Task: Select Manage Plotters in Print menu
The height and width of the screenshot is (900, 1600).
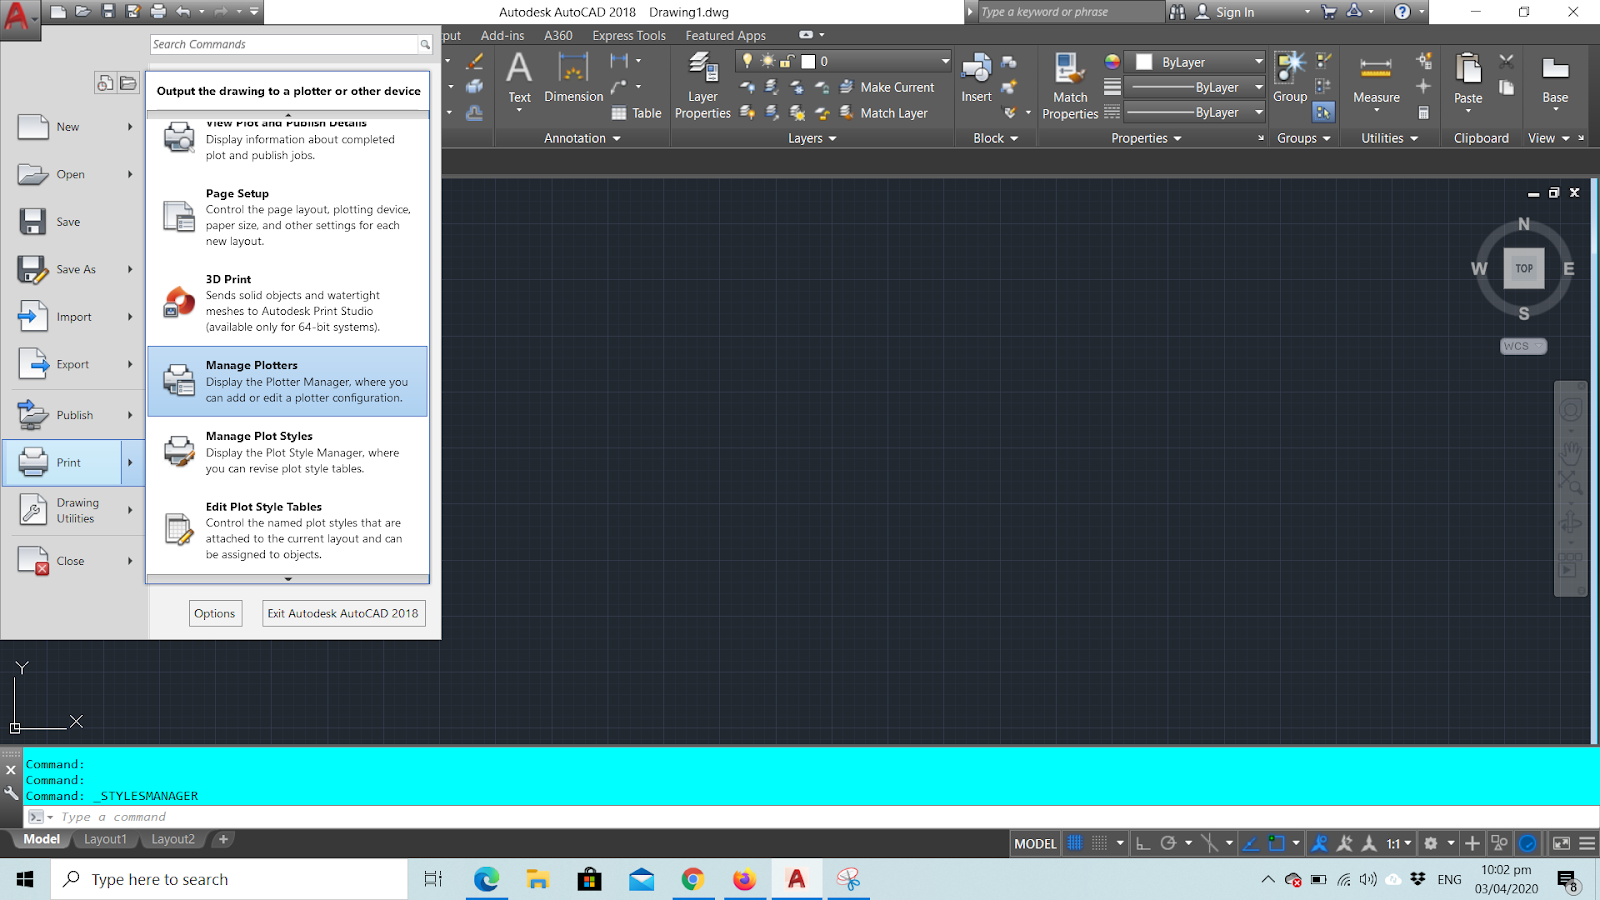Action: (288, 381)
